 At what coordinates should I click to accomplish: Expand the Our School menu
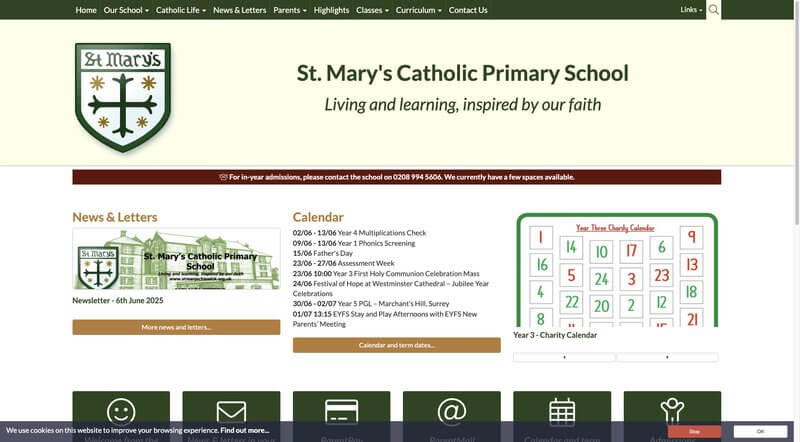(x=126, y=10)
